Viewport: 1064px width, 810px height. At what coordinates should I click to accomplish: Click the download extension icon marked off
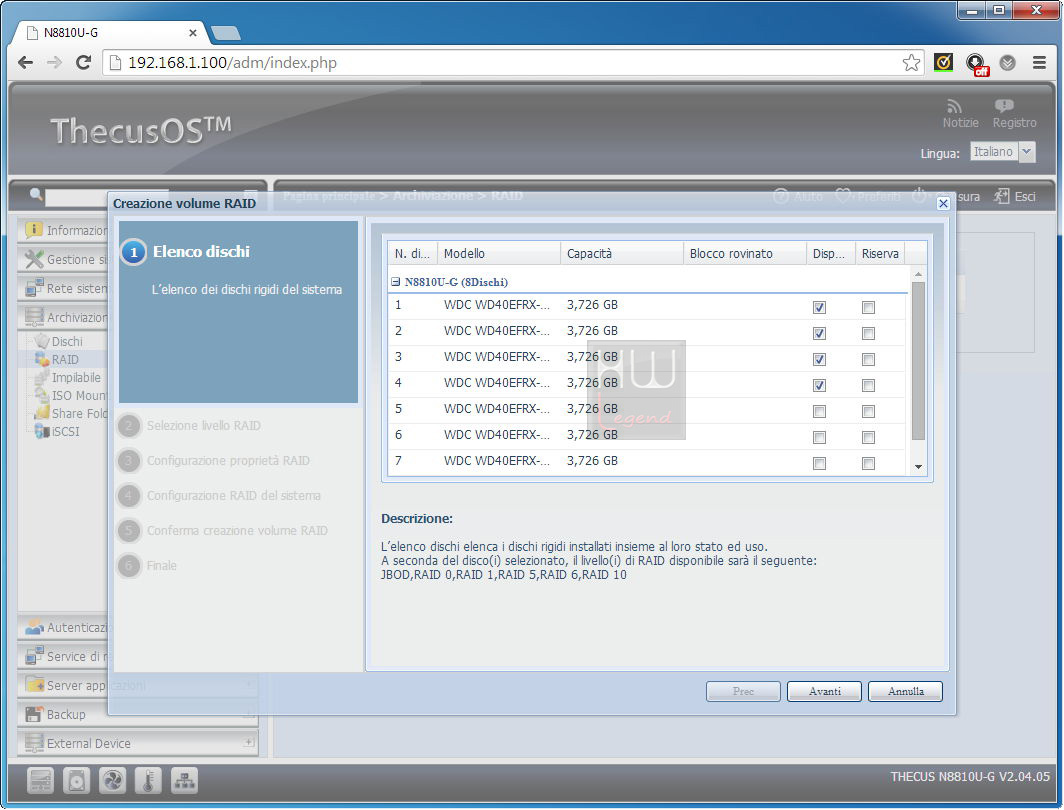[976, 64]
